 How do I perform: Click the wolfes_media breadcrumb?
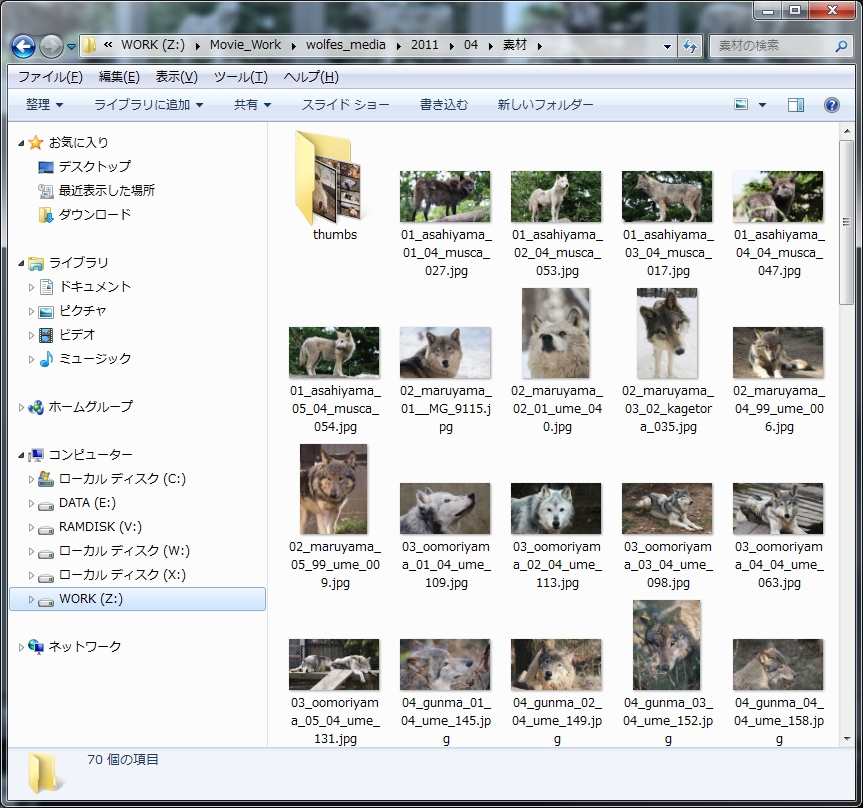[346, 45]
